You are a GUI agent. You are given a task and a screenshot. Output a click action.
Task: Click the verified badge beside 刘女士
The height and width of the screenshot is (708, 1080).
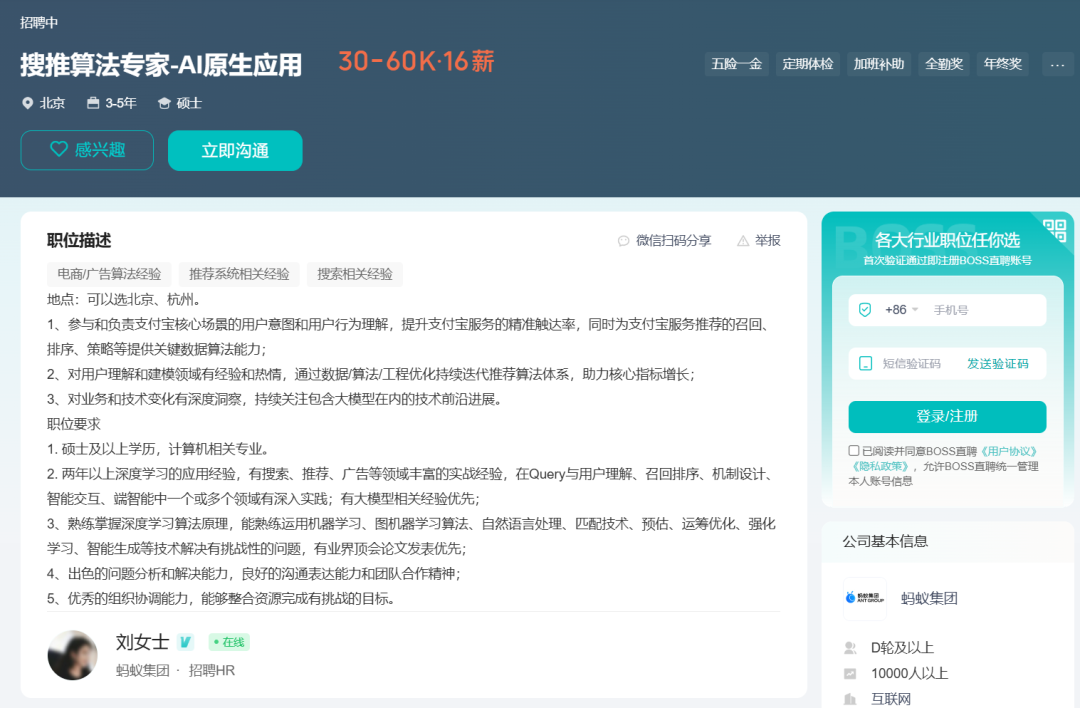[185, 642]
